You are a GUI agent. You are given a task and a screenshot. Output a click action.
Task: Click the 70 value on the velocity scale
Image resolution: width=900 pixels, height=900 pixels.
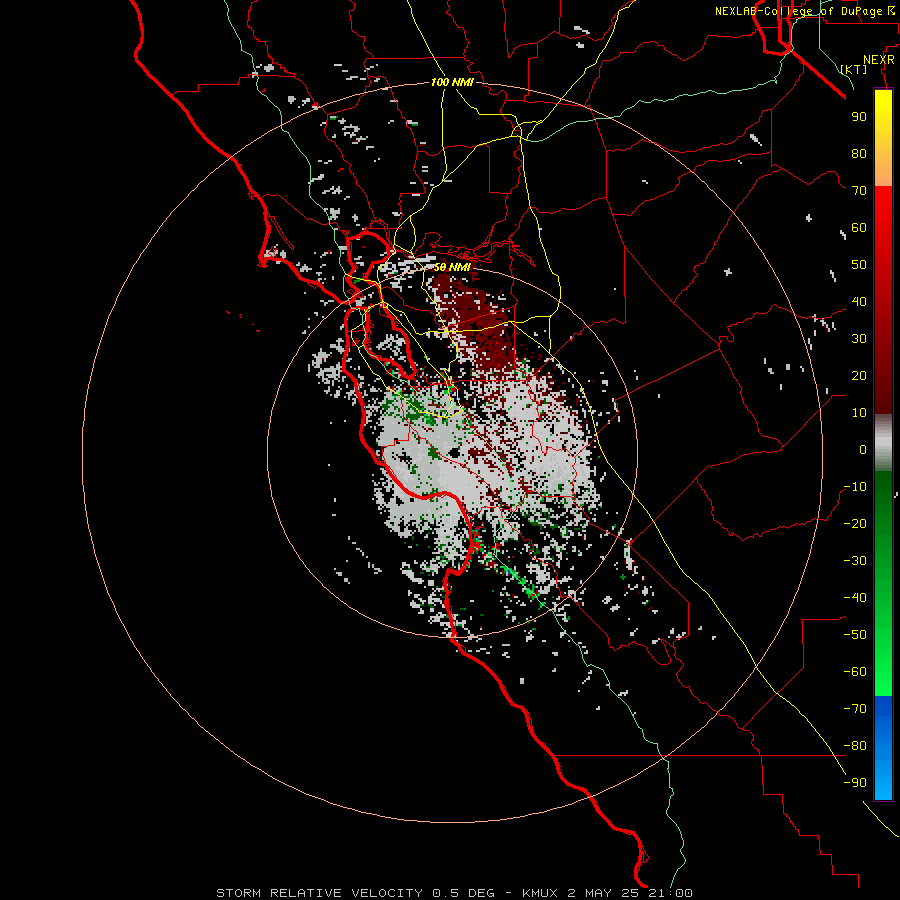coord(859,191)
